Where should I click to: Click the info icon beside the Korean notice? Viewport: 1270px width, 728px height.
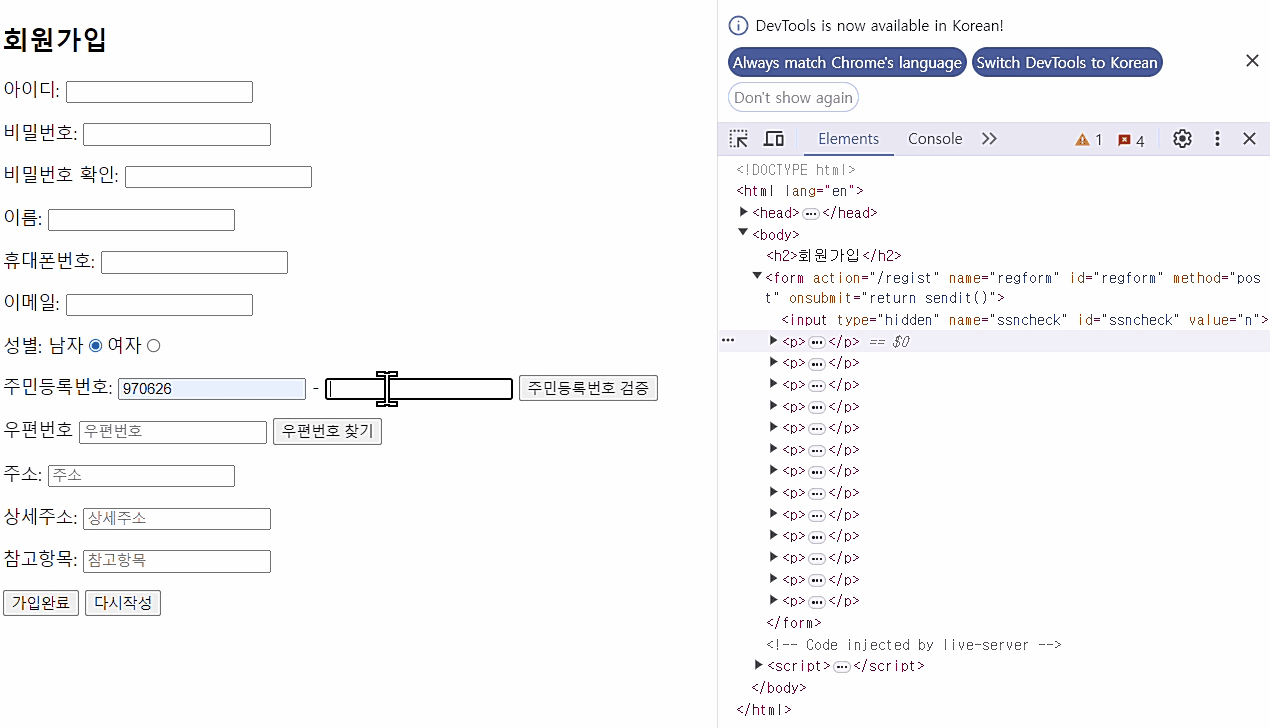tap(738, 26)
